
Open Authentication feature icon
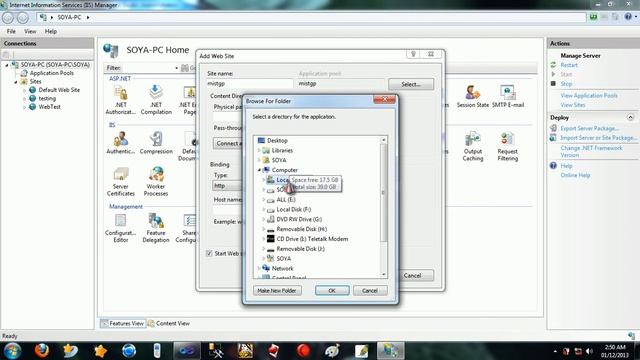click(120, 143)
